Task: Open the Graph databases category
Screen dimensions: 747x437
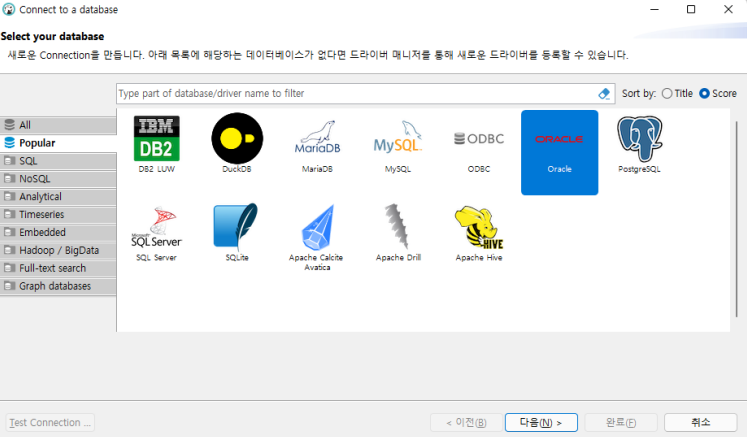Action: pyautogui.click(x=58, y=286)
